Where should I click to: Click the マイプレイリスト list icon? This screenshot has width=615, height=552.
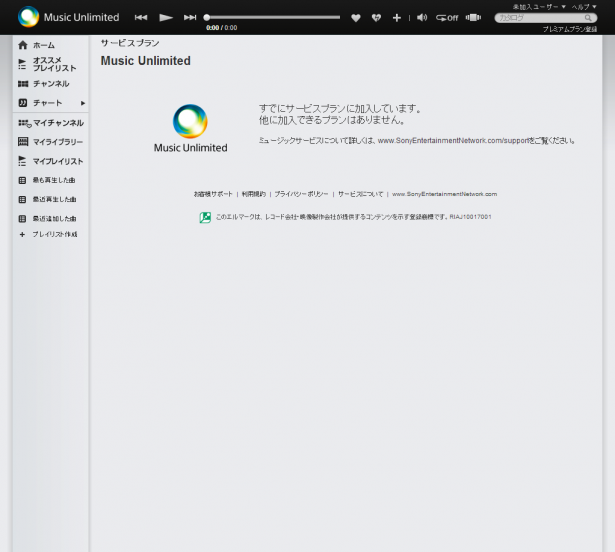pos(22,161)
